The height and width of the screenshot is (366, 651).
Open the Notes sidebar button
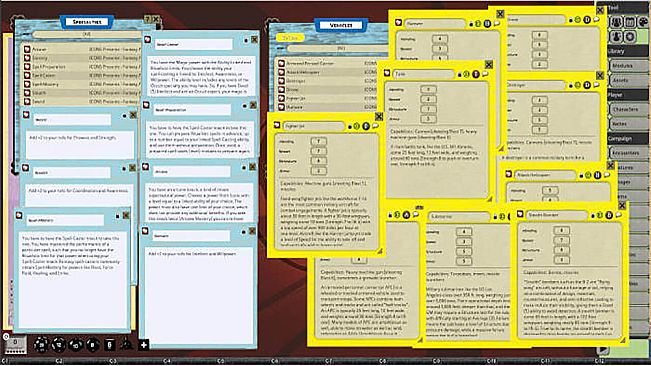[629, 124]
